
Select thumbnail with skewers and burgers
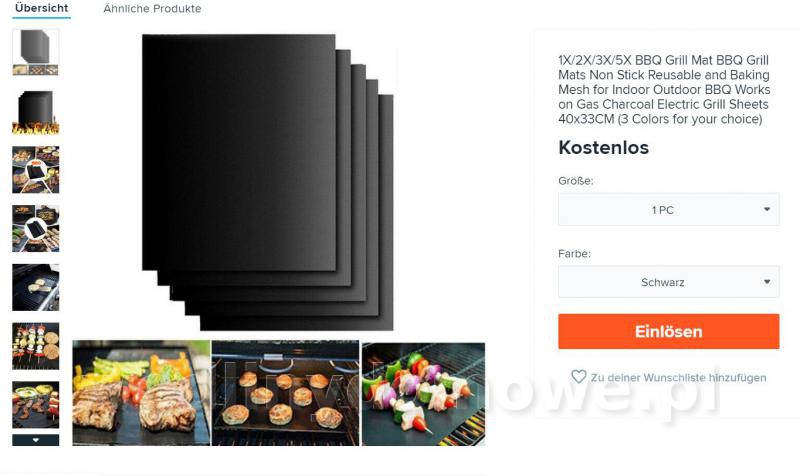coord(36,346)
